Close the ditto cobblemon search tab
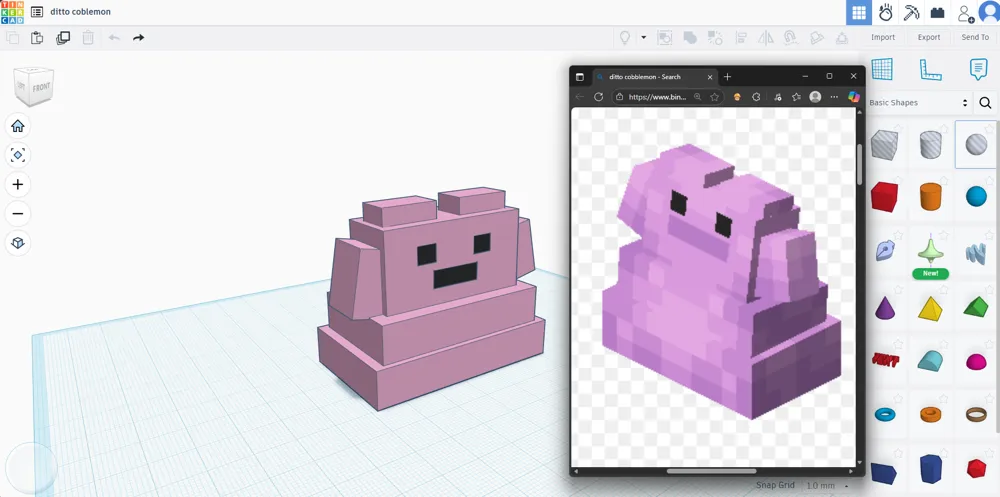The width and height of the screenshot is (1000, 497). pyautogui.click(x=710, y=77)
